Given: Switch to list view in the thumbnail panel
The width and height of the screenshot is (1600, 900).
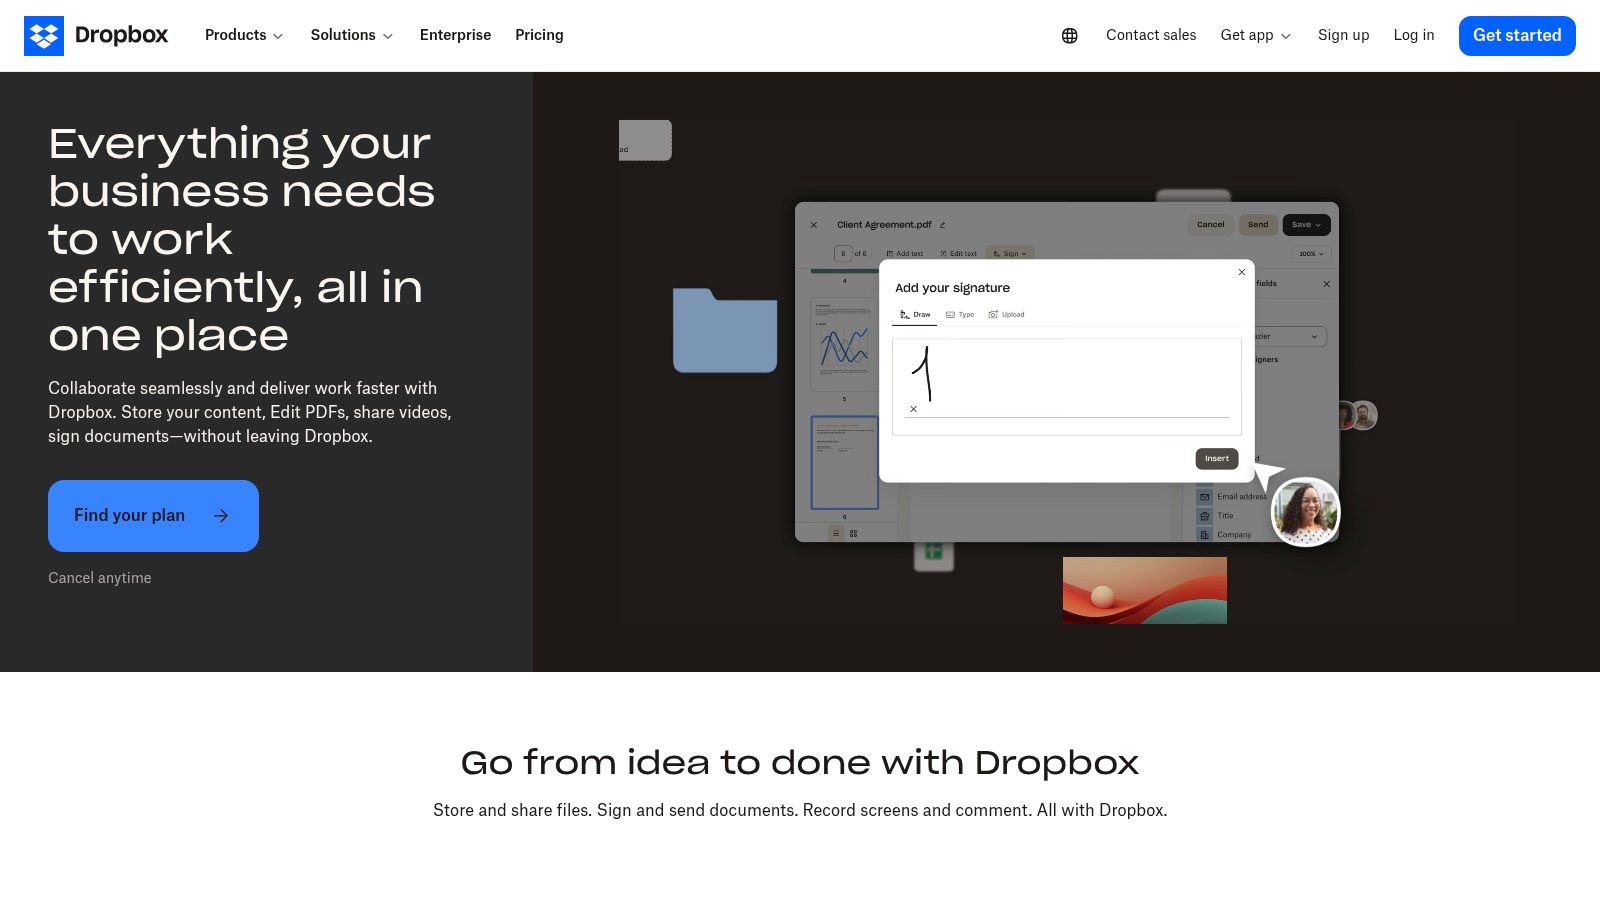Looking at the screenshot, I should click(837, 534).
